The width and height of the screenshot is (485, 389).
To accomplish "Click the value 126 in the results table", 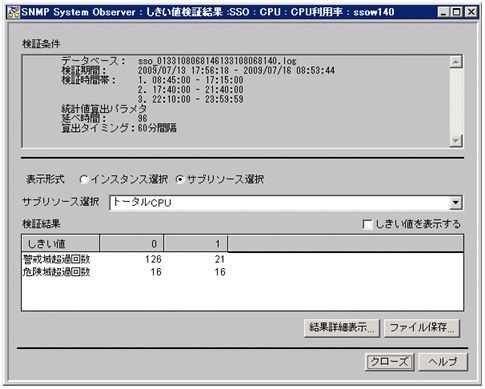I will [153, 259].
